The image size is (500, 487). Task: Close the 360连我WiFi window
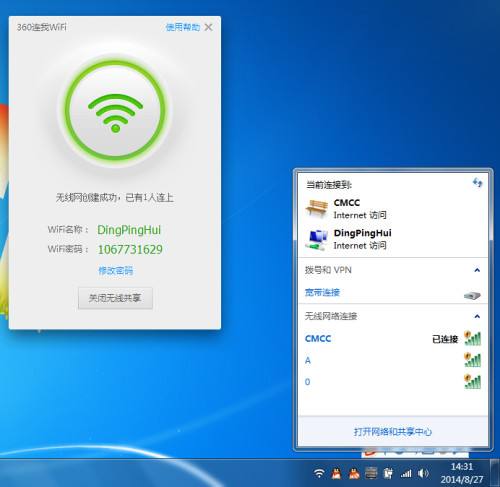209,27
